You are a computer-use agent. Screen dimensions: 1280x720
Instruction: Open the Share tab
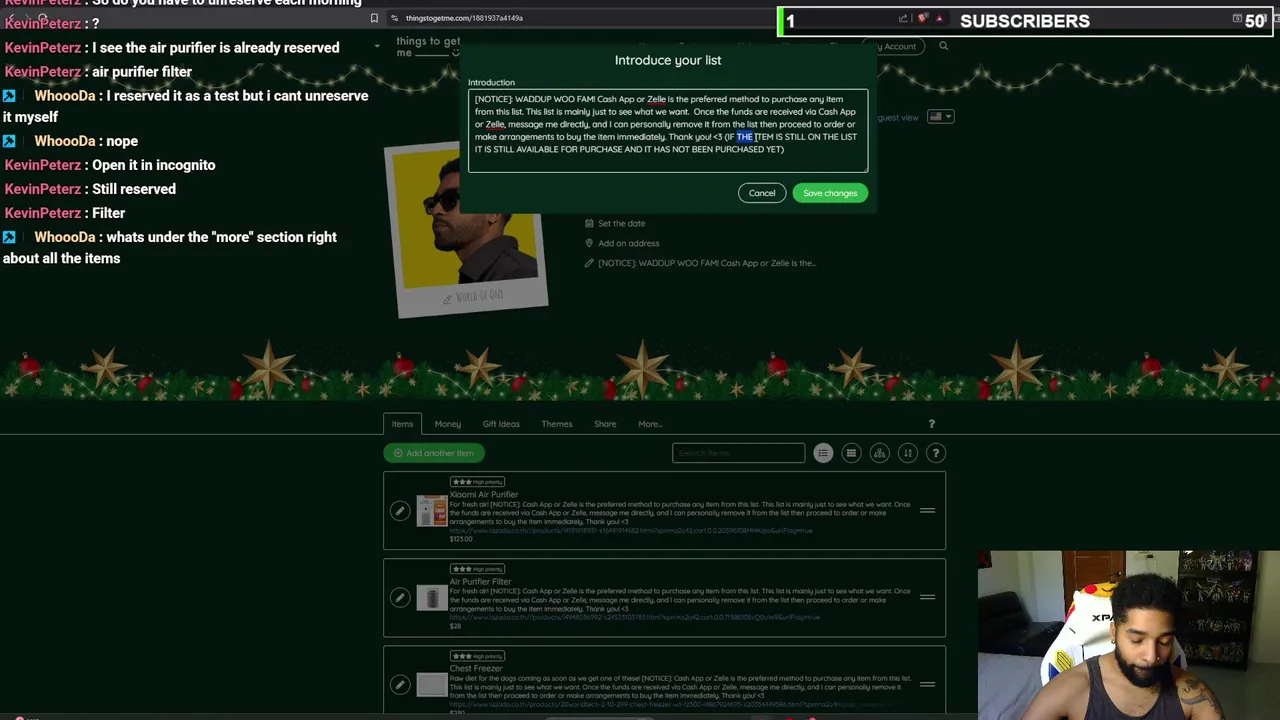click(605, 424)
